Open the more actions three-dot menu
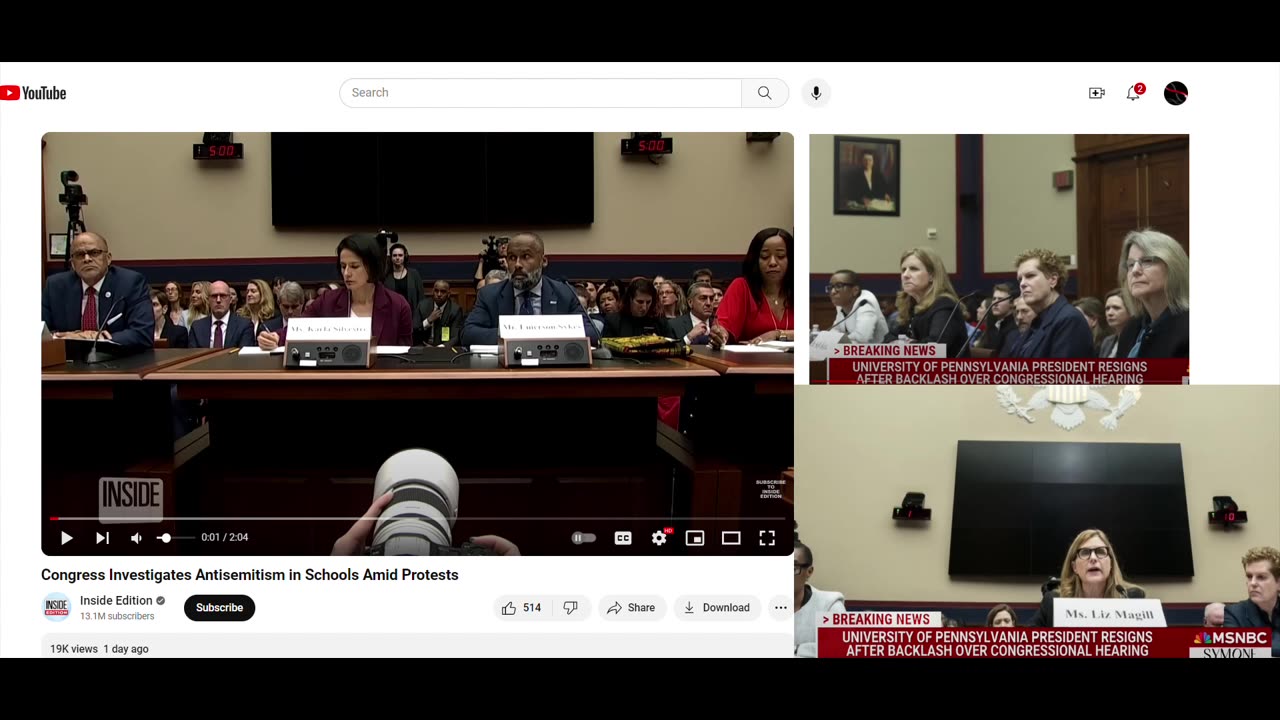This screenshot has width=1280, height=720. click(781, 608)
